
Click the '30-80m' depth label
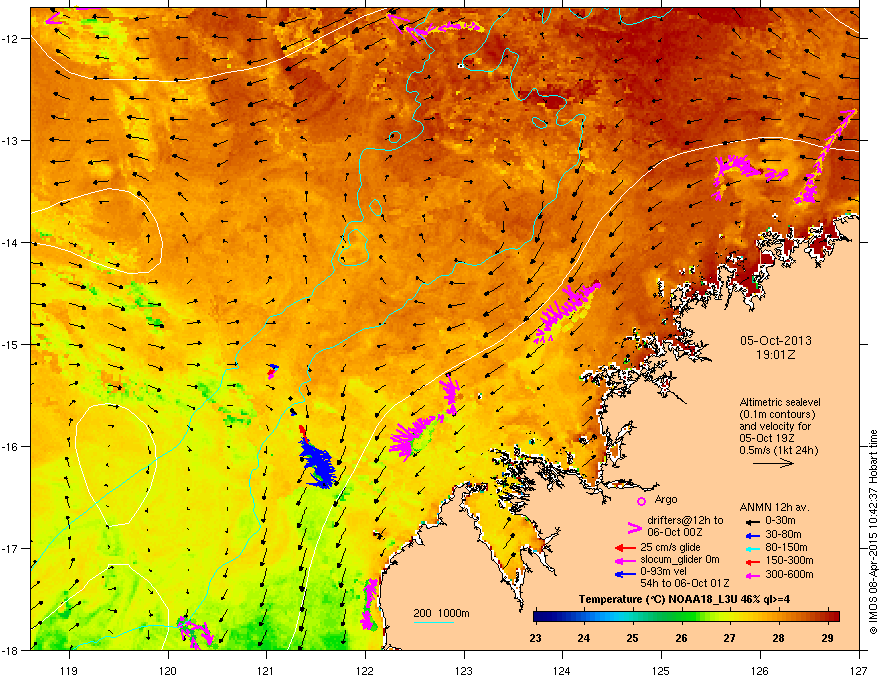point(783,534)
